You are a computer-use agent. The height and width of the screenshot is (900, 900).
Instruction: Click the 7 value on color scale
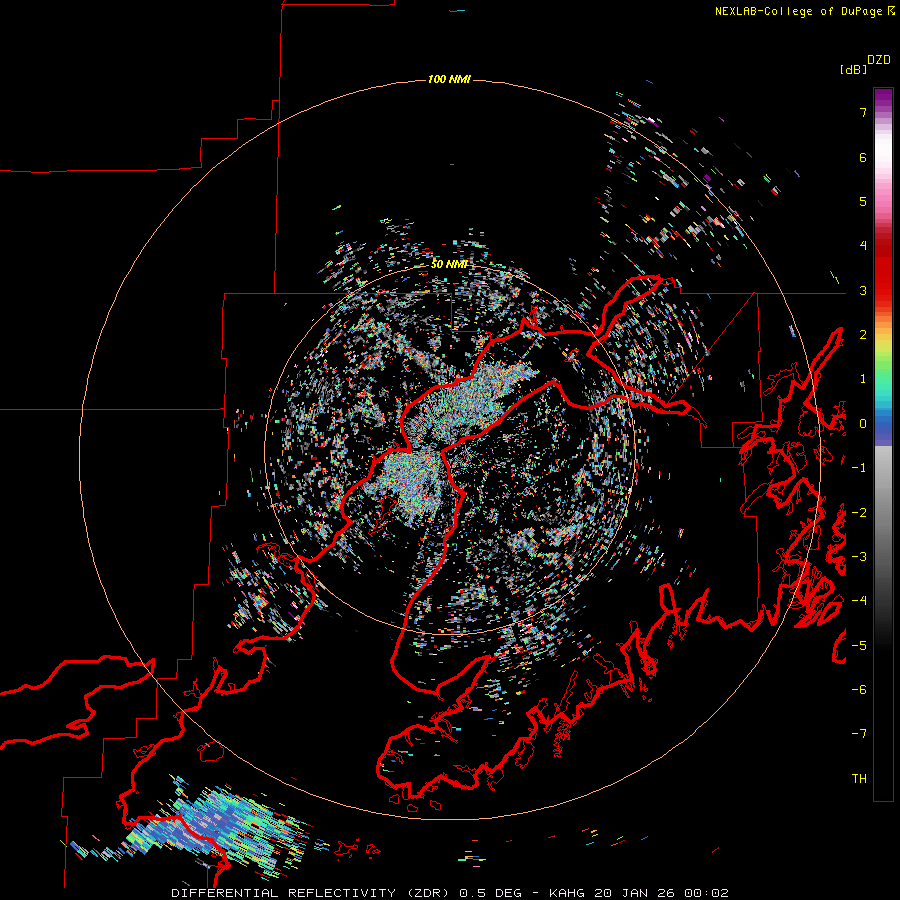click(863, 112)
